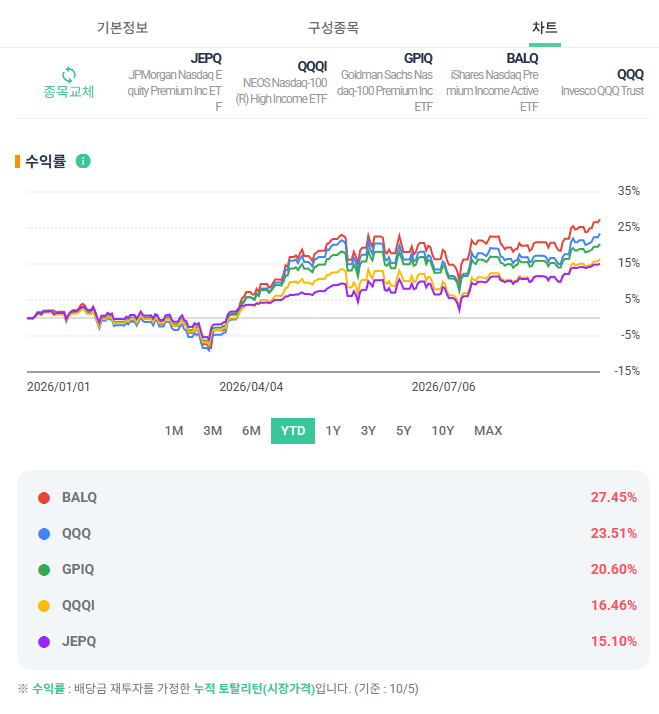Click the 2026/01/01 axis date

(58, 387)
